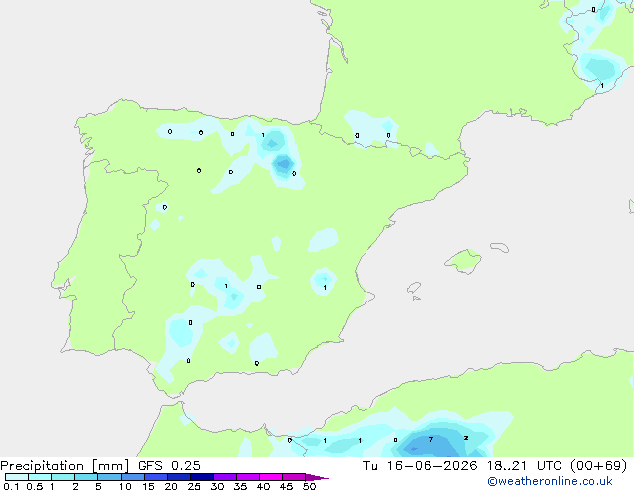
Task: Select the legend swatch between 10 and 15
Action: (x=133, y=477)
